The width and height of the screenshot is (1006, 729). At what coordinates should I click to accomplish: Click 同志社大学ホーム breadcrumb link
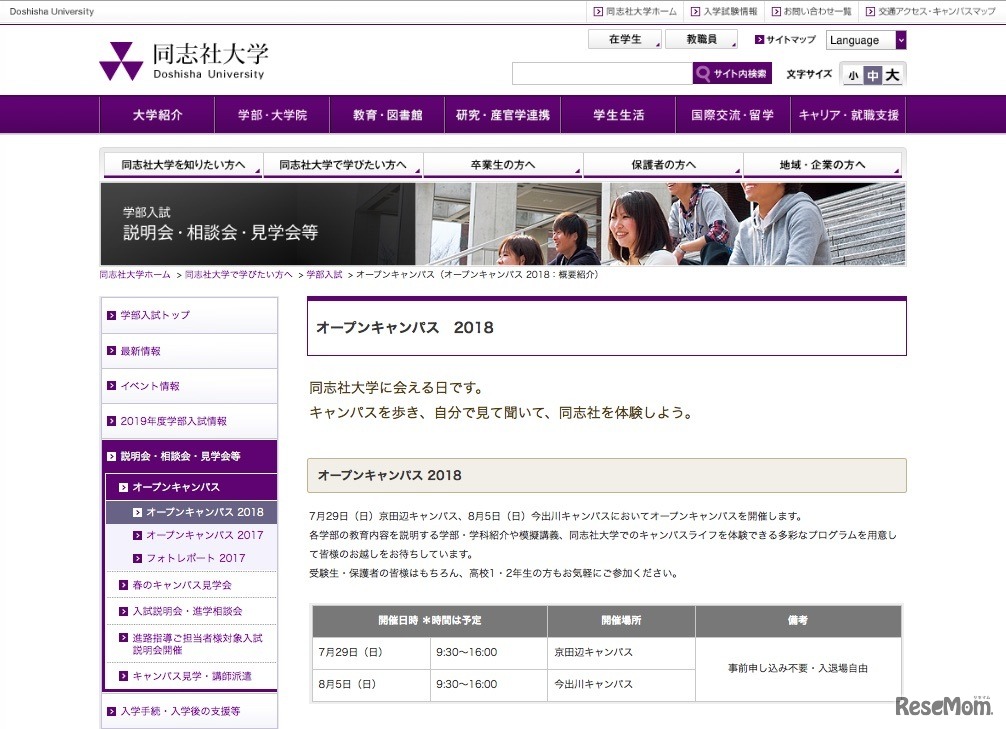coord(135,274)
